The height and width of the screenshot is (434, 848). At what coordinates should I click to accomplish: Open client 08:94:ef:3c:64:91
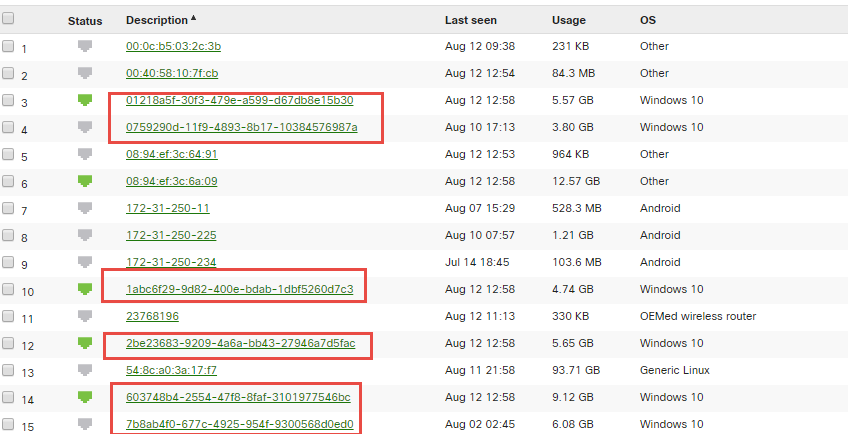click(x=171, y=154)
